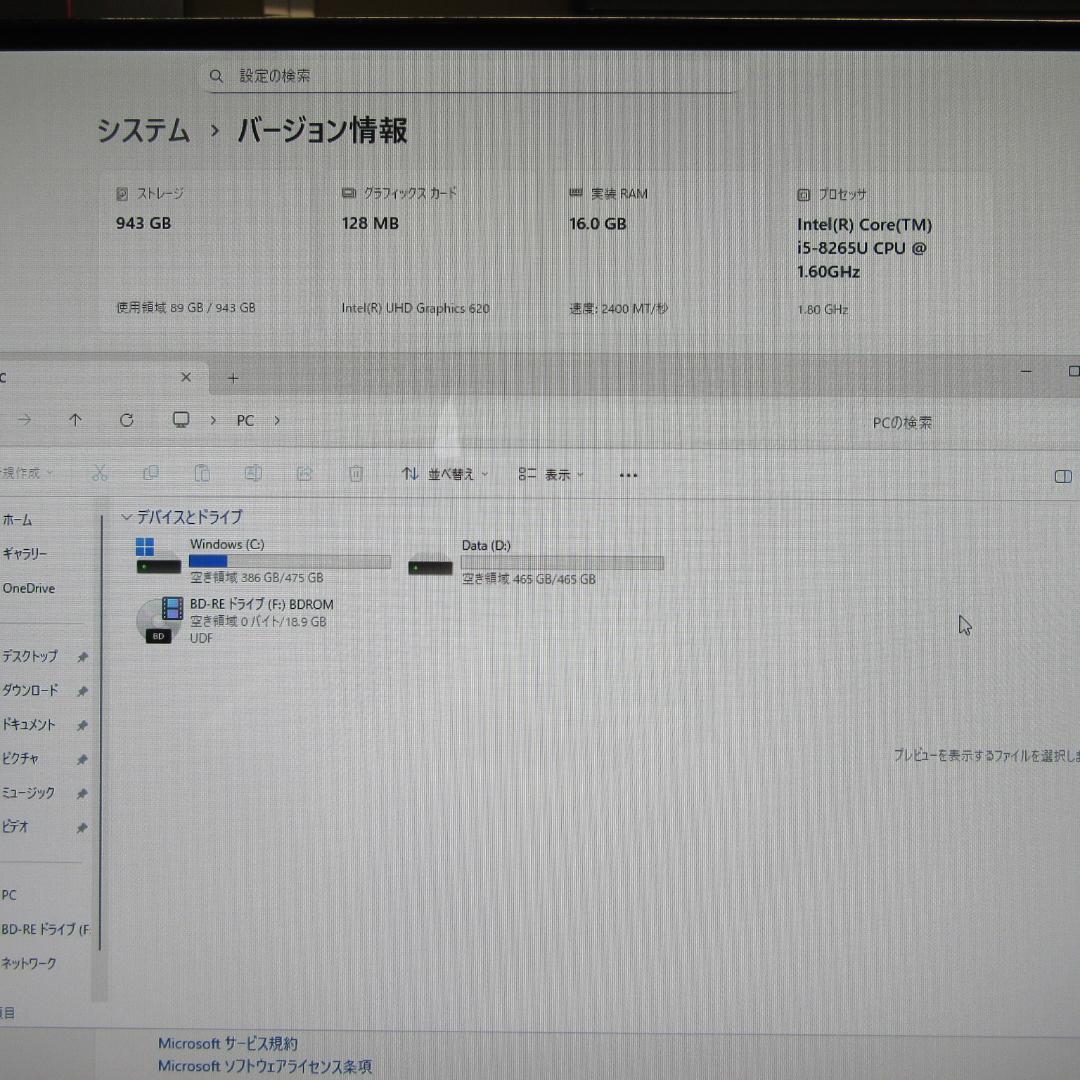The width and height of the screenshot is (1080, 1080).
Task: Select the Rename icon in the toolbar
Action: (253, 472)
